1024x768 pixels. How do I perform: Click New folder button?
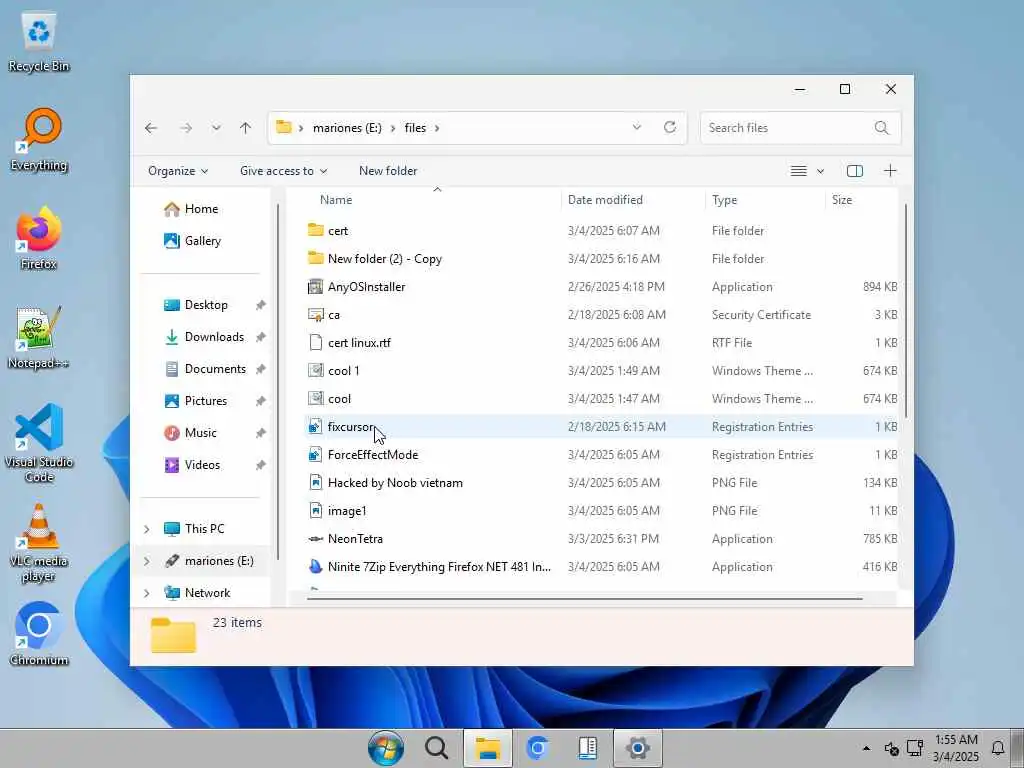coord(388,171)
